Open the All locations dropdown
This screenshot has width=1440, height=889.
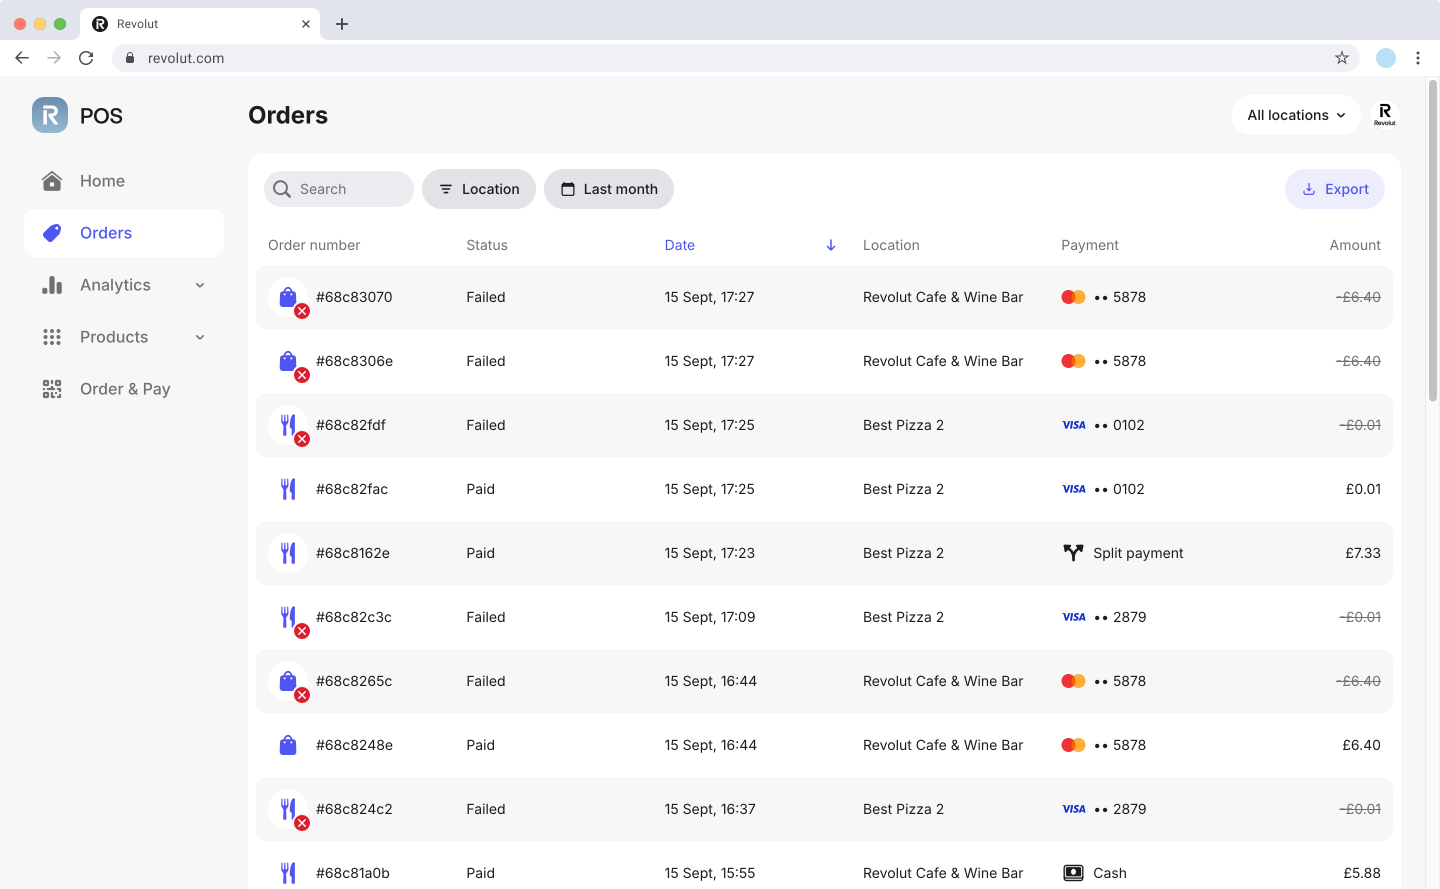(x=1295, y=115)
